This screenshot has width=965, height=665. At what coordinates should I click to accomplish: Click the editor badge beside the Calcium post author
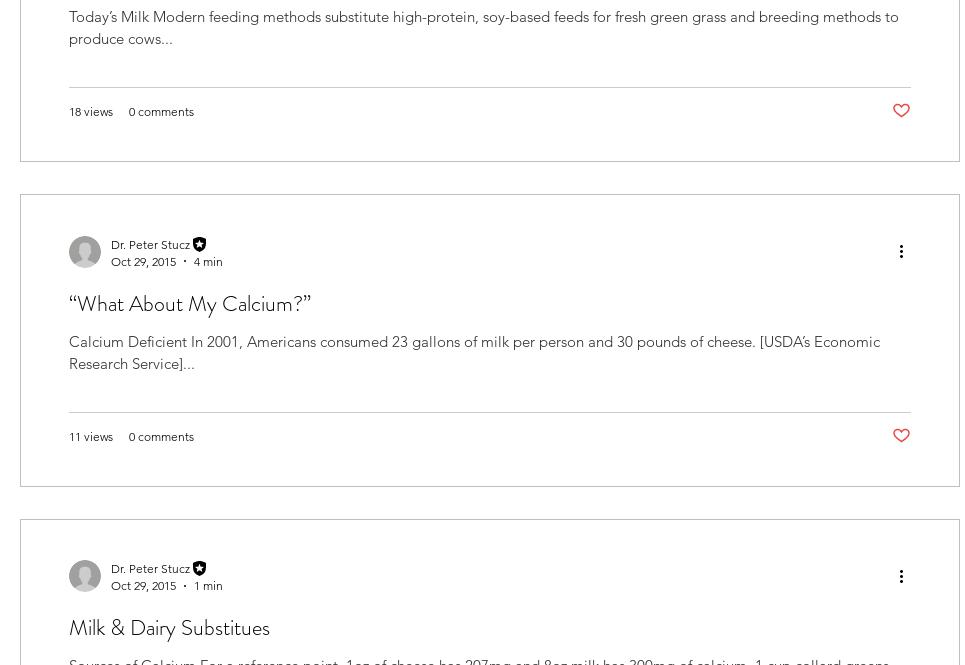point(200,244)
